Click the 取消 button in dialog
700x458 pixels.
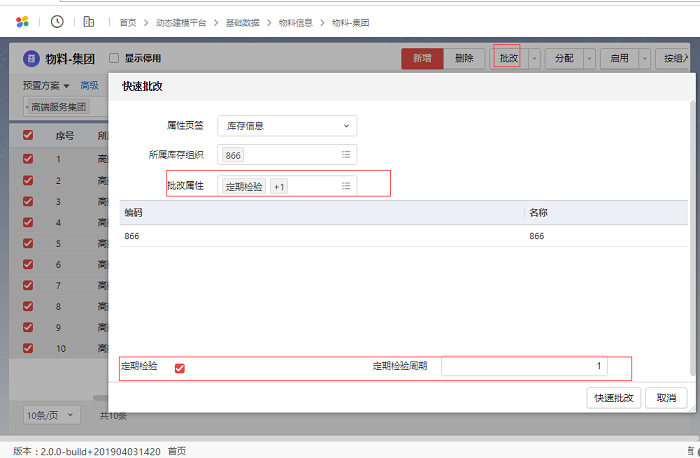[x=666, y=398]
